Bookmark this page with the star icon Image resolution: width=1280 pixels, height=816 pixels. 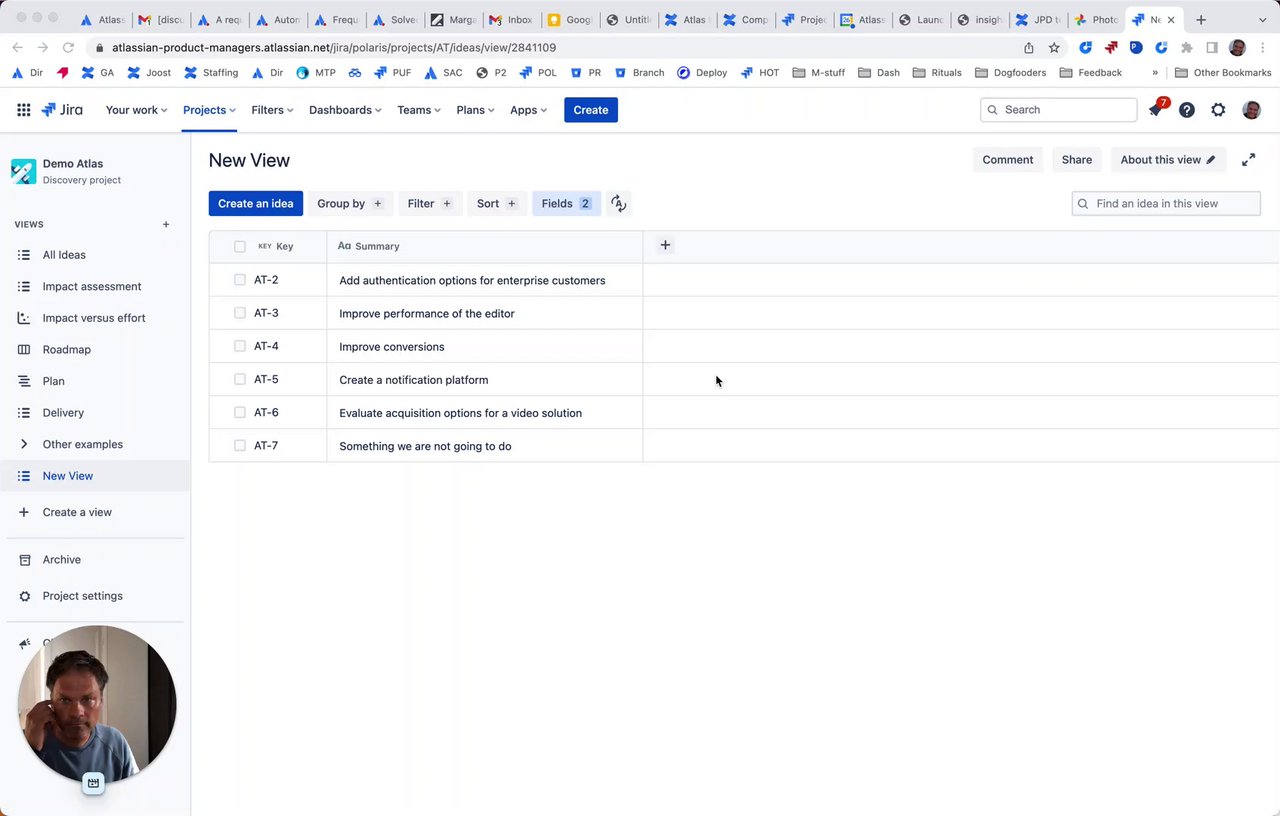[x=1054, y=47]
